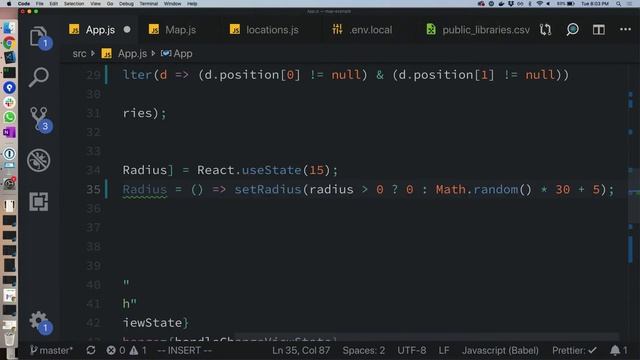Open 1Password from the Dock
640x360 pixels.
click(9, 154)
